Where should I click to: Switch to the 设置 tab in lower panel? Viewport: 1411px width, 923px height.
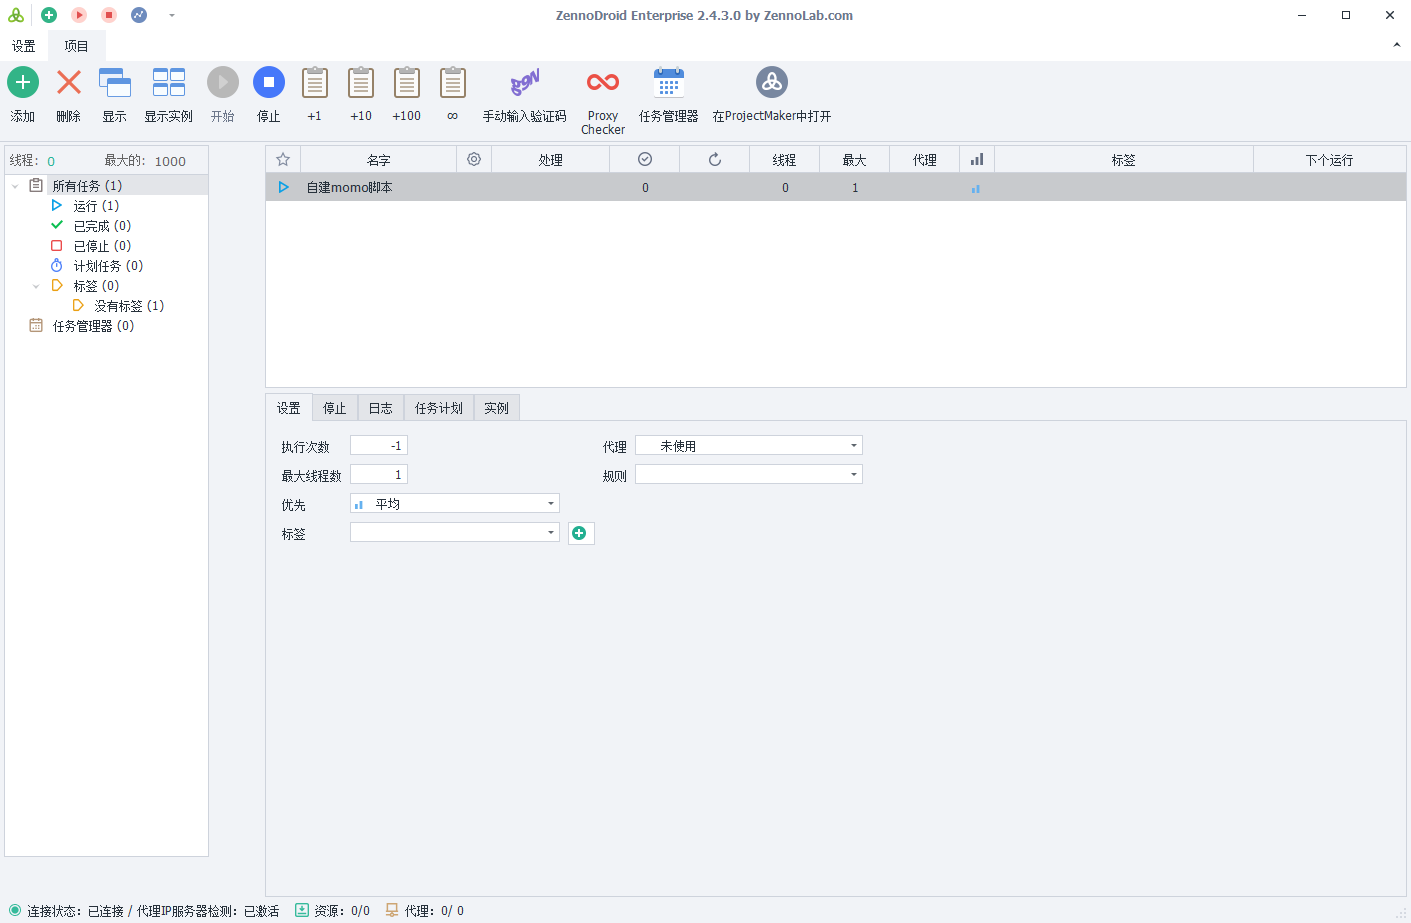(289, 408)
